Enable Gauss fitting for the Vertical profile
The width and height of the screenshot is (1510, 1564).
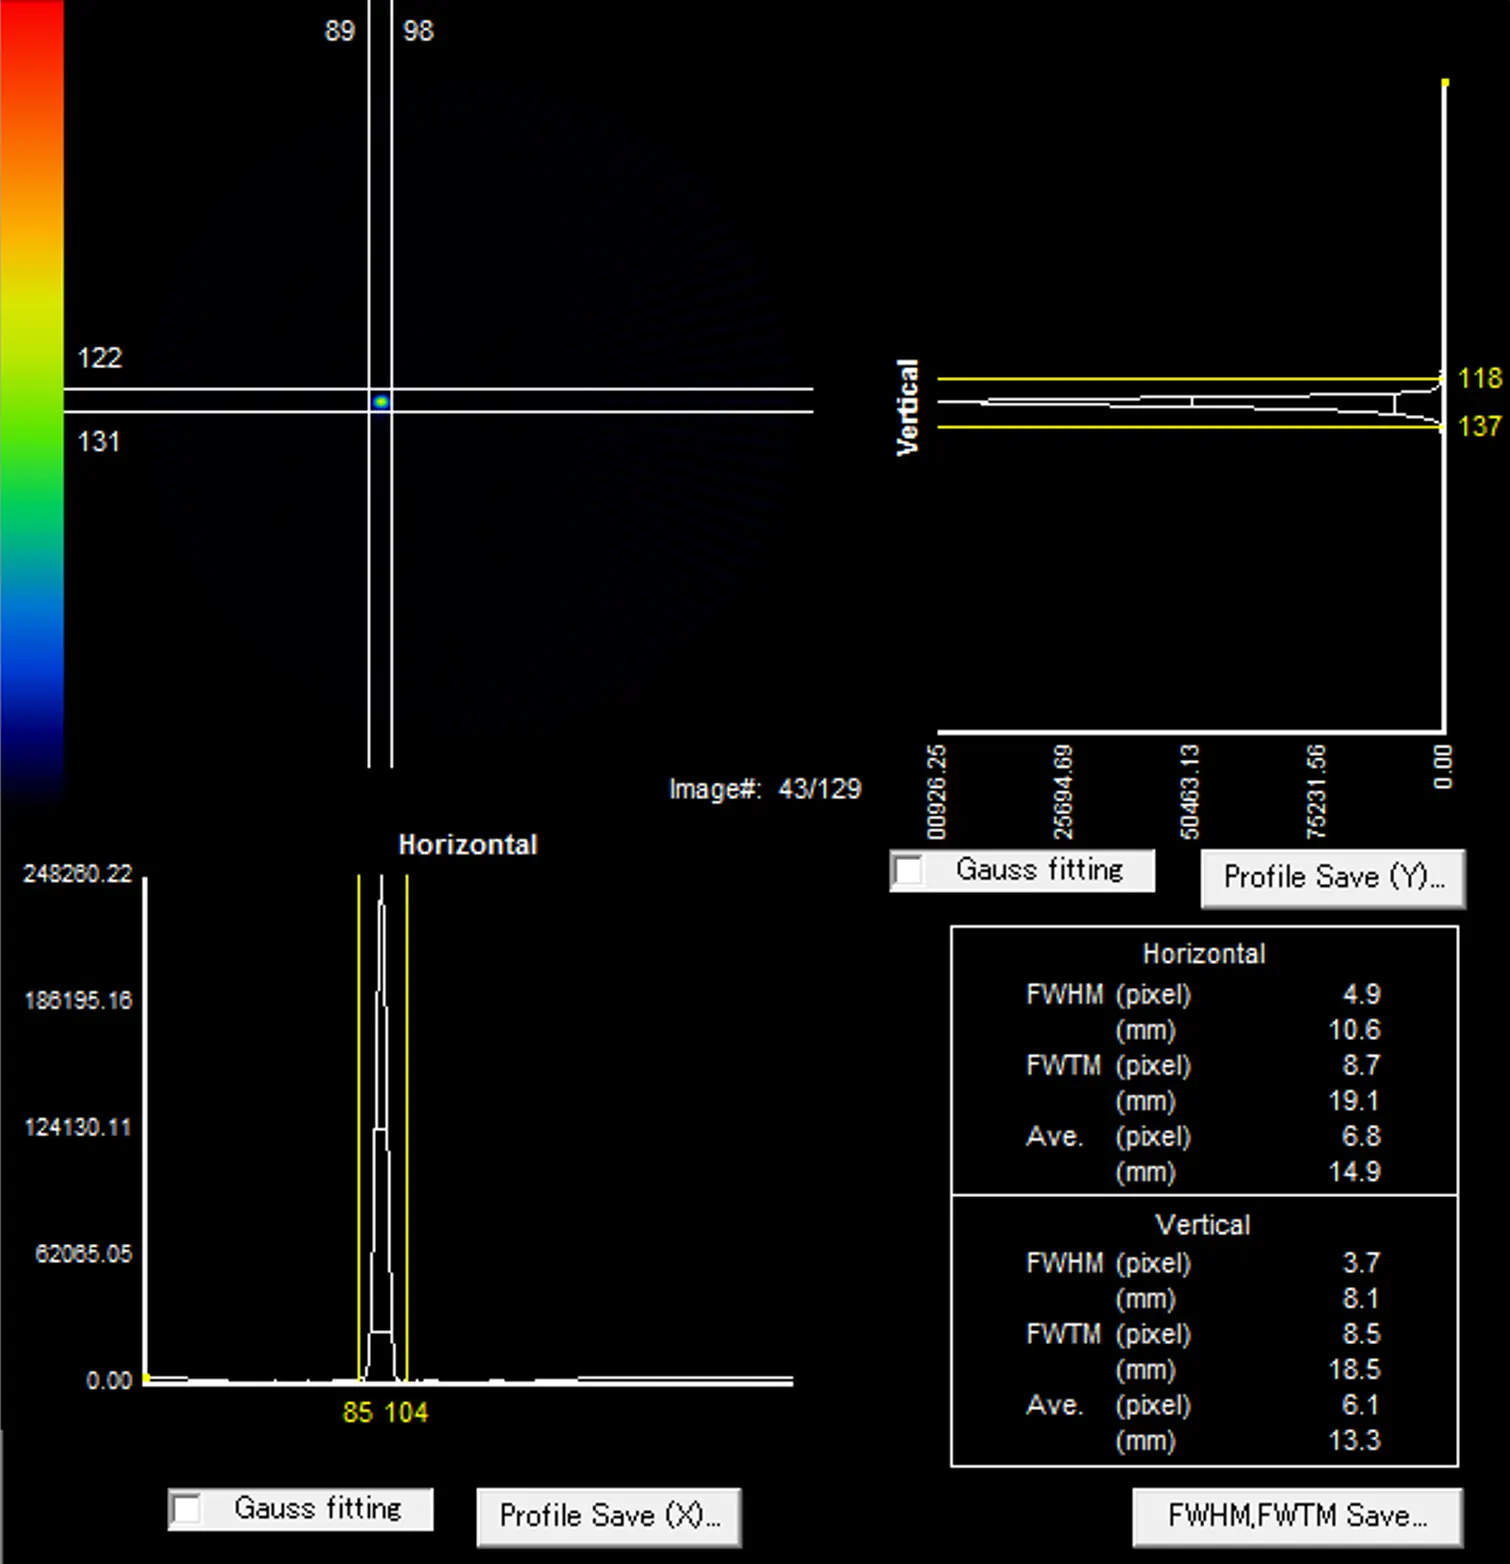click(x=909, y=870)
